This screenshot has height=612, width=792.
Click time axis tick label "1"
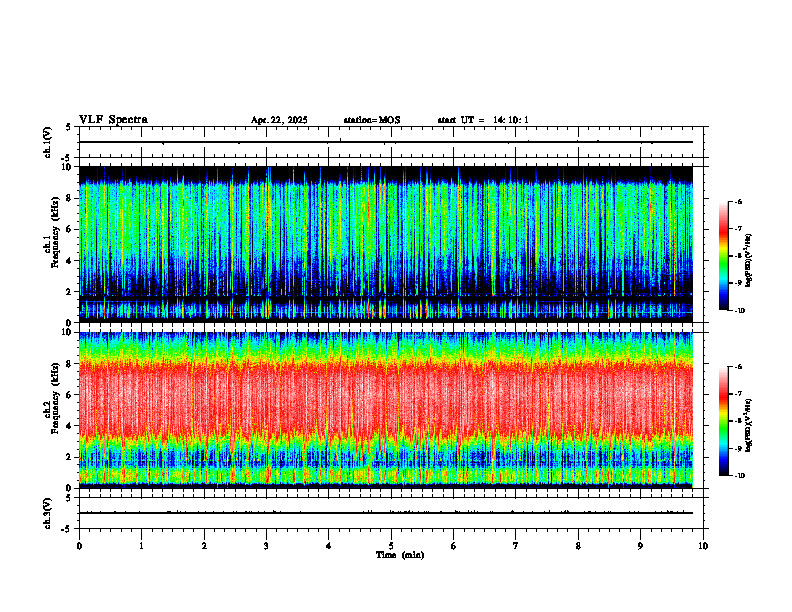(x=141, y=546)
